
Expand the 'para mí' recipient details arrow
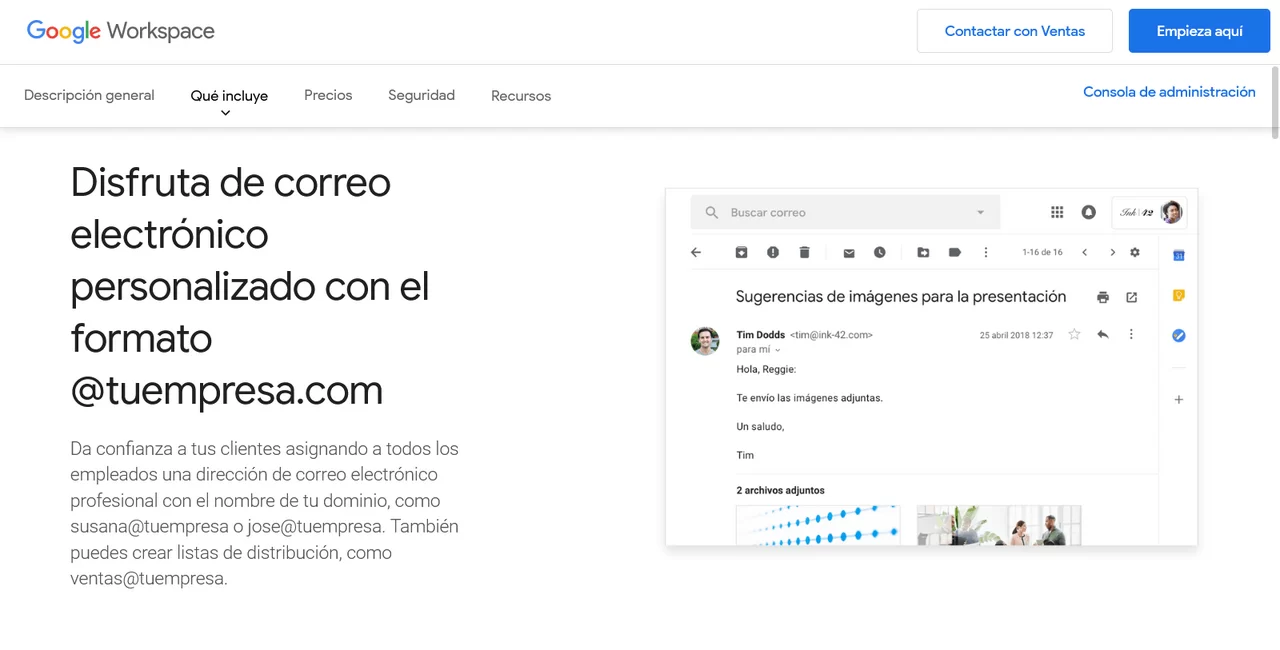[x=778, y=350]
